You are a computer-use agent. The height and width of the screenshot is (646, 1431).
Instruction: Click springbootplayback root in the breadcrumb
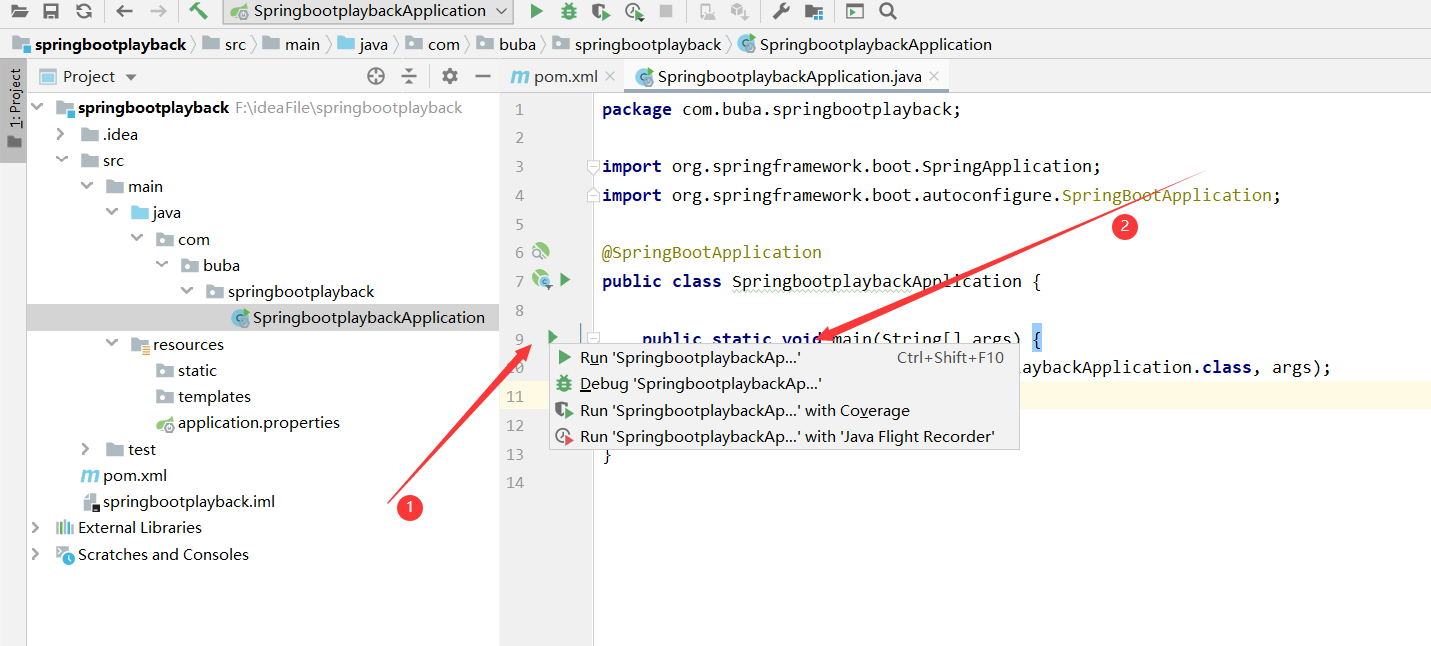point(99,44)
